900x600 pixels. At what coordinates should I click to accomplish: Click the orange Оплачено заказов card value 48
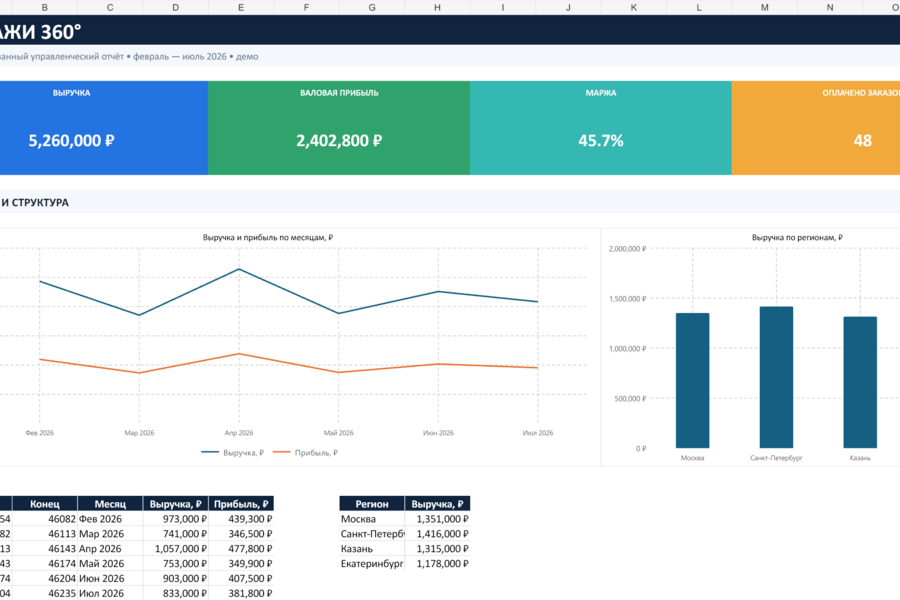(x=862, y=141)
